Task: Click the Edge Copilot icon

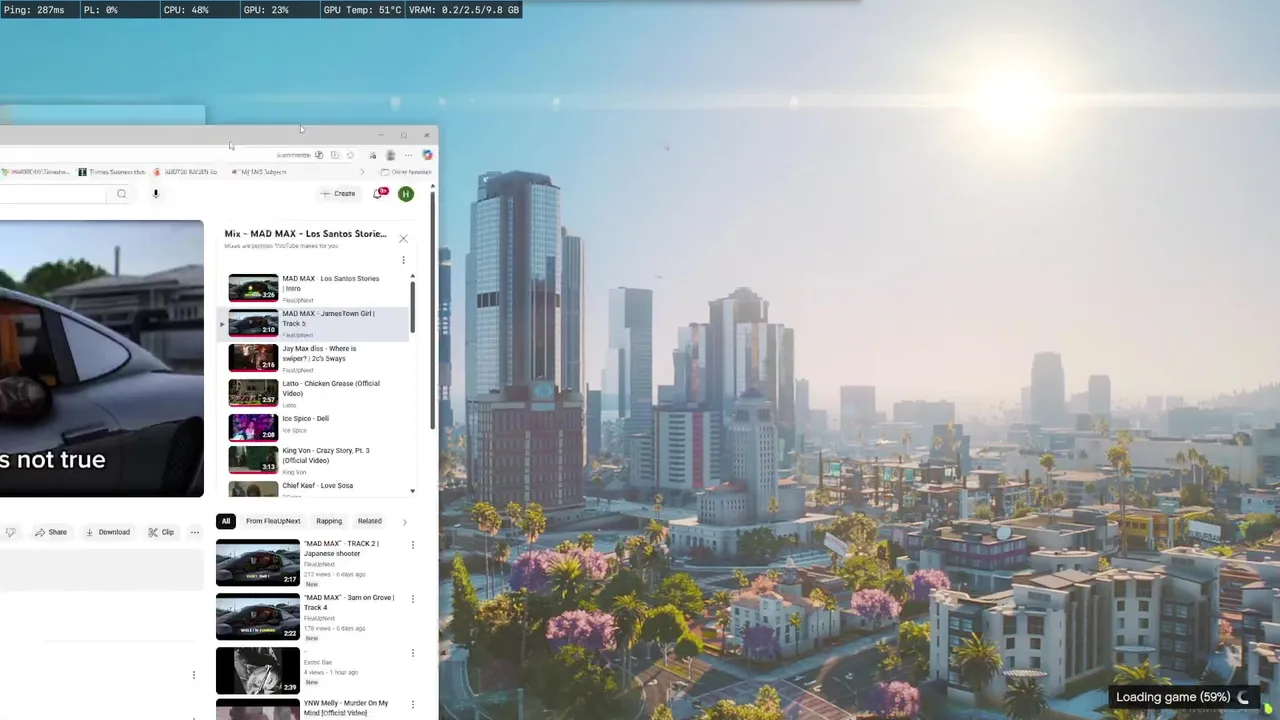Action: [x=427, y=155]
